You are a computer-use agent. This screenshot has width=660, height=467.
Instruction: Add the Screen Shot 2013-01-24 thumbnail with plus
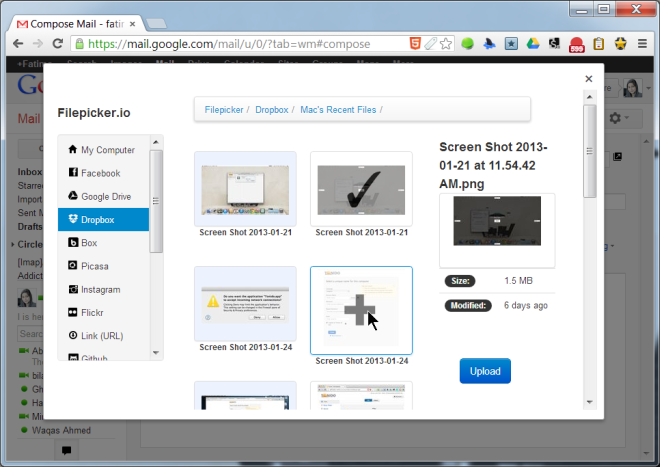[x=361, y=310]
